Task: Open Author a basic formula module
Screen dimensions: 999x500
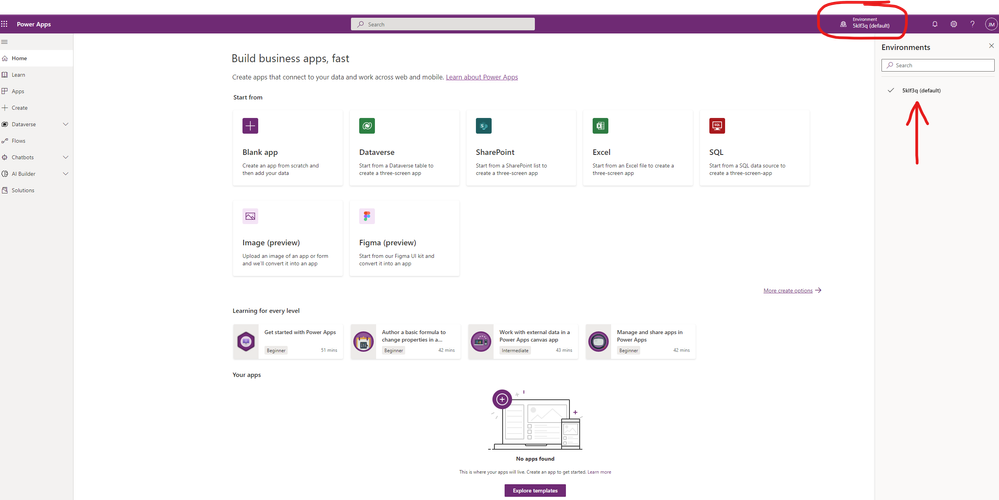Action: [405, 341]
